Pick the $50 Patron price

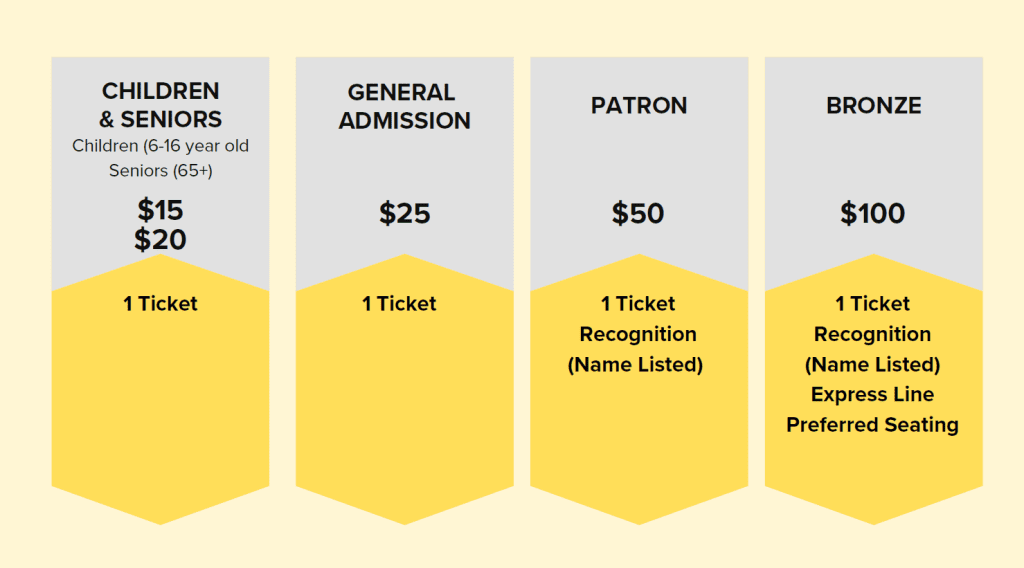pos(639,213)
